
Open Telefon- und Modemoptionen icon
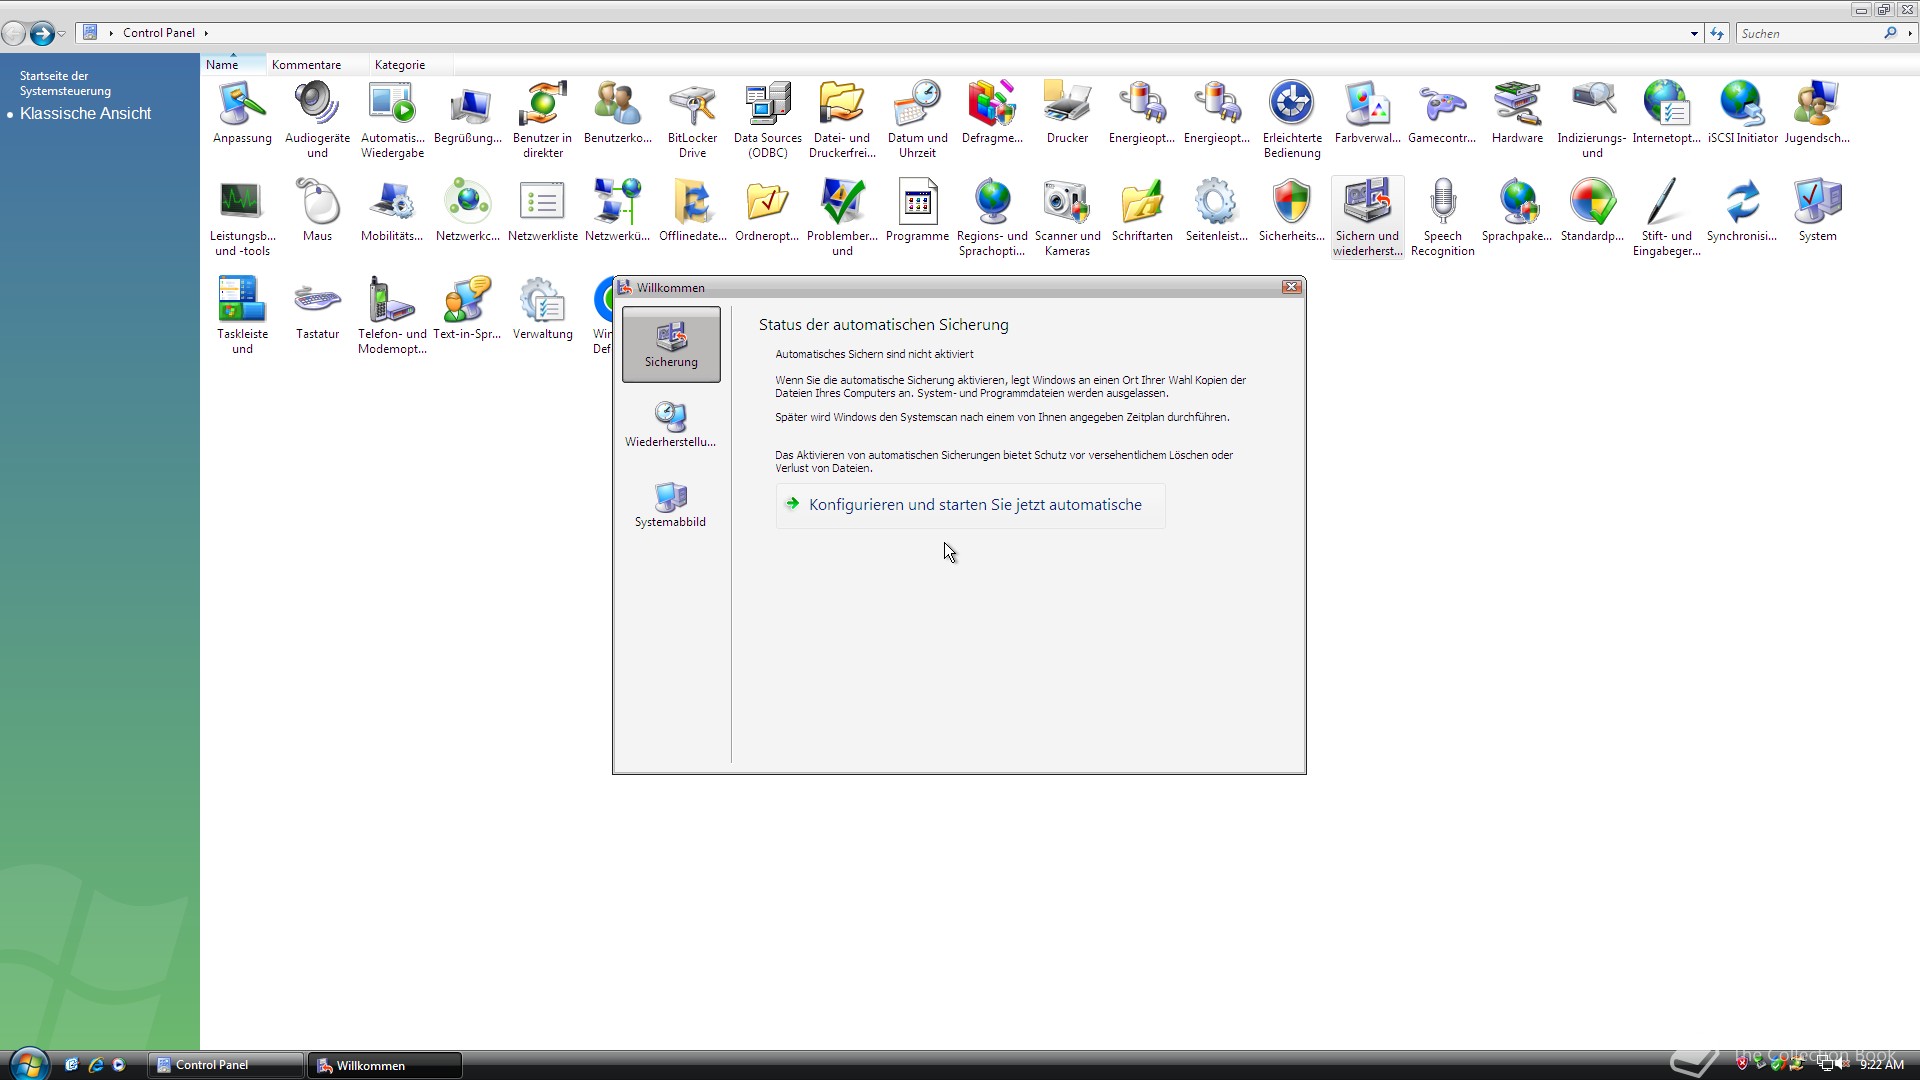392,316
